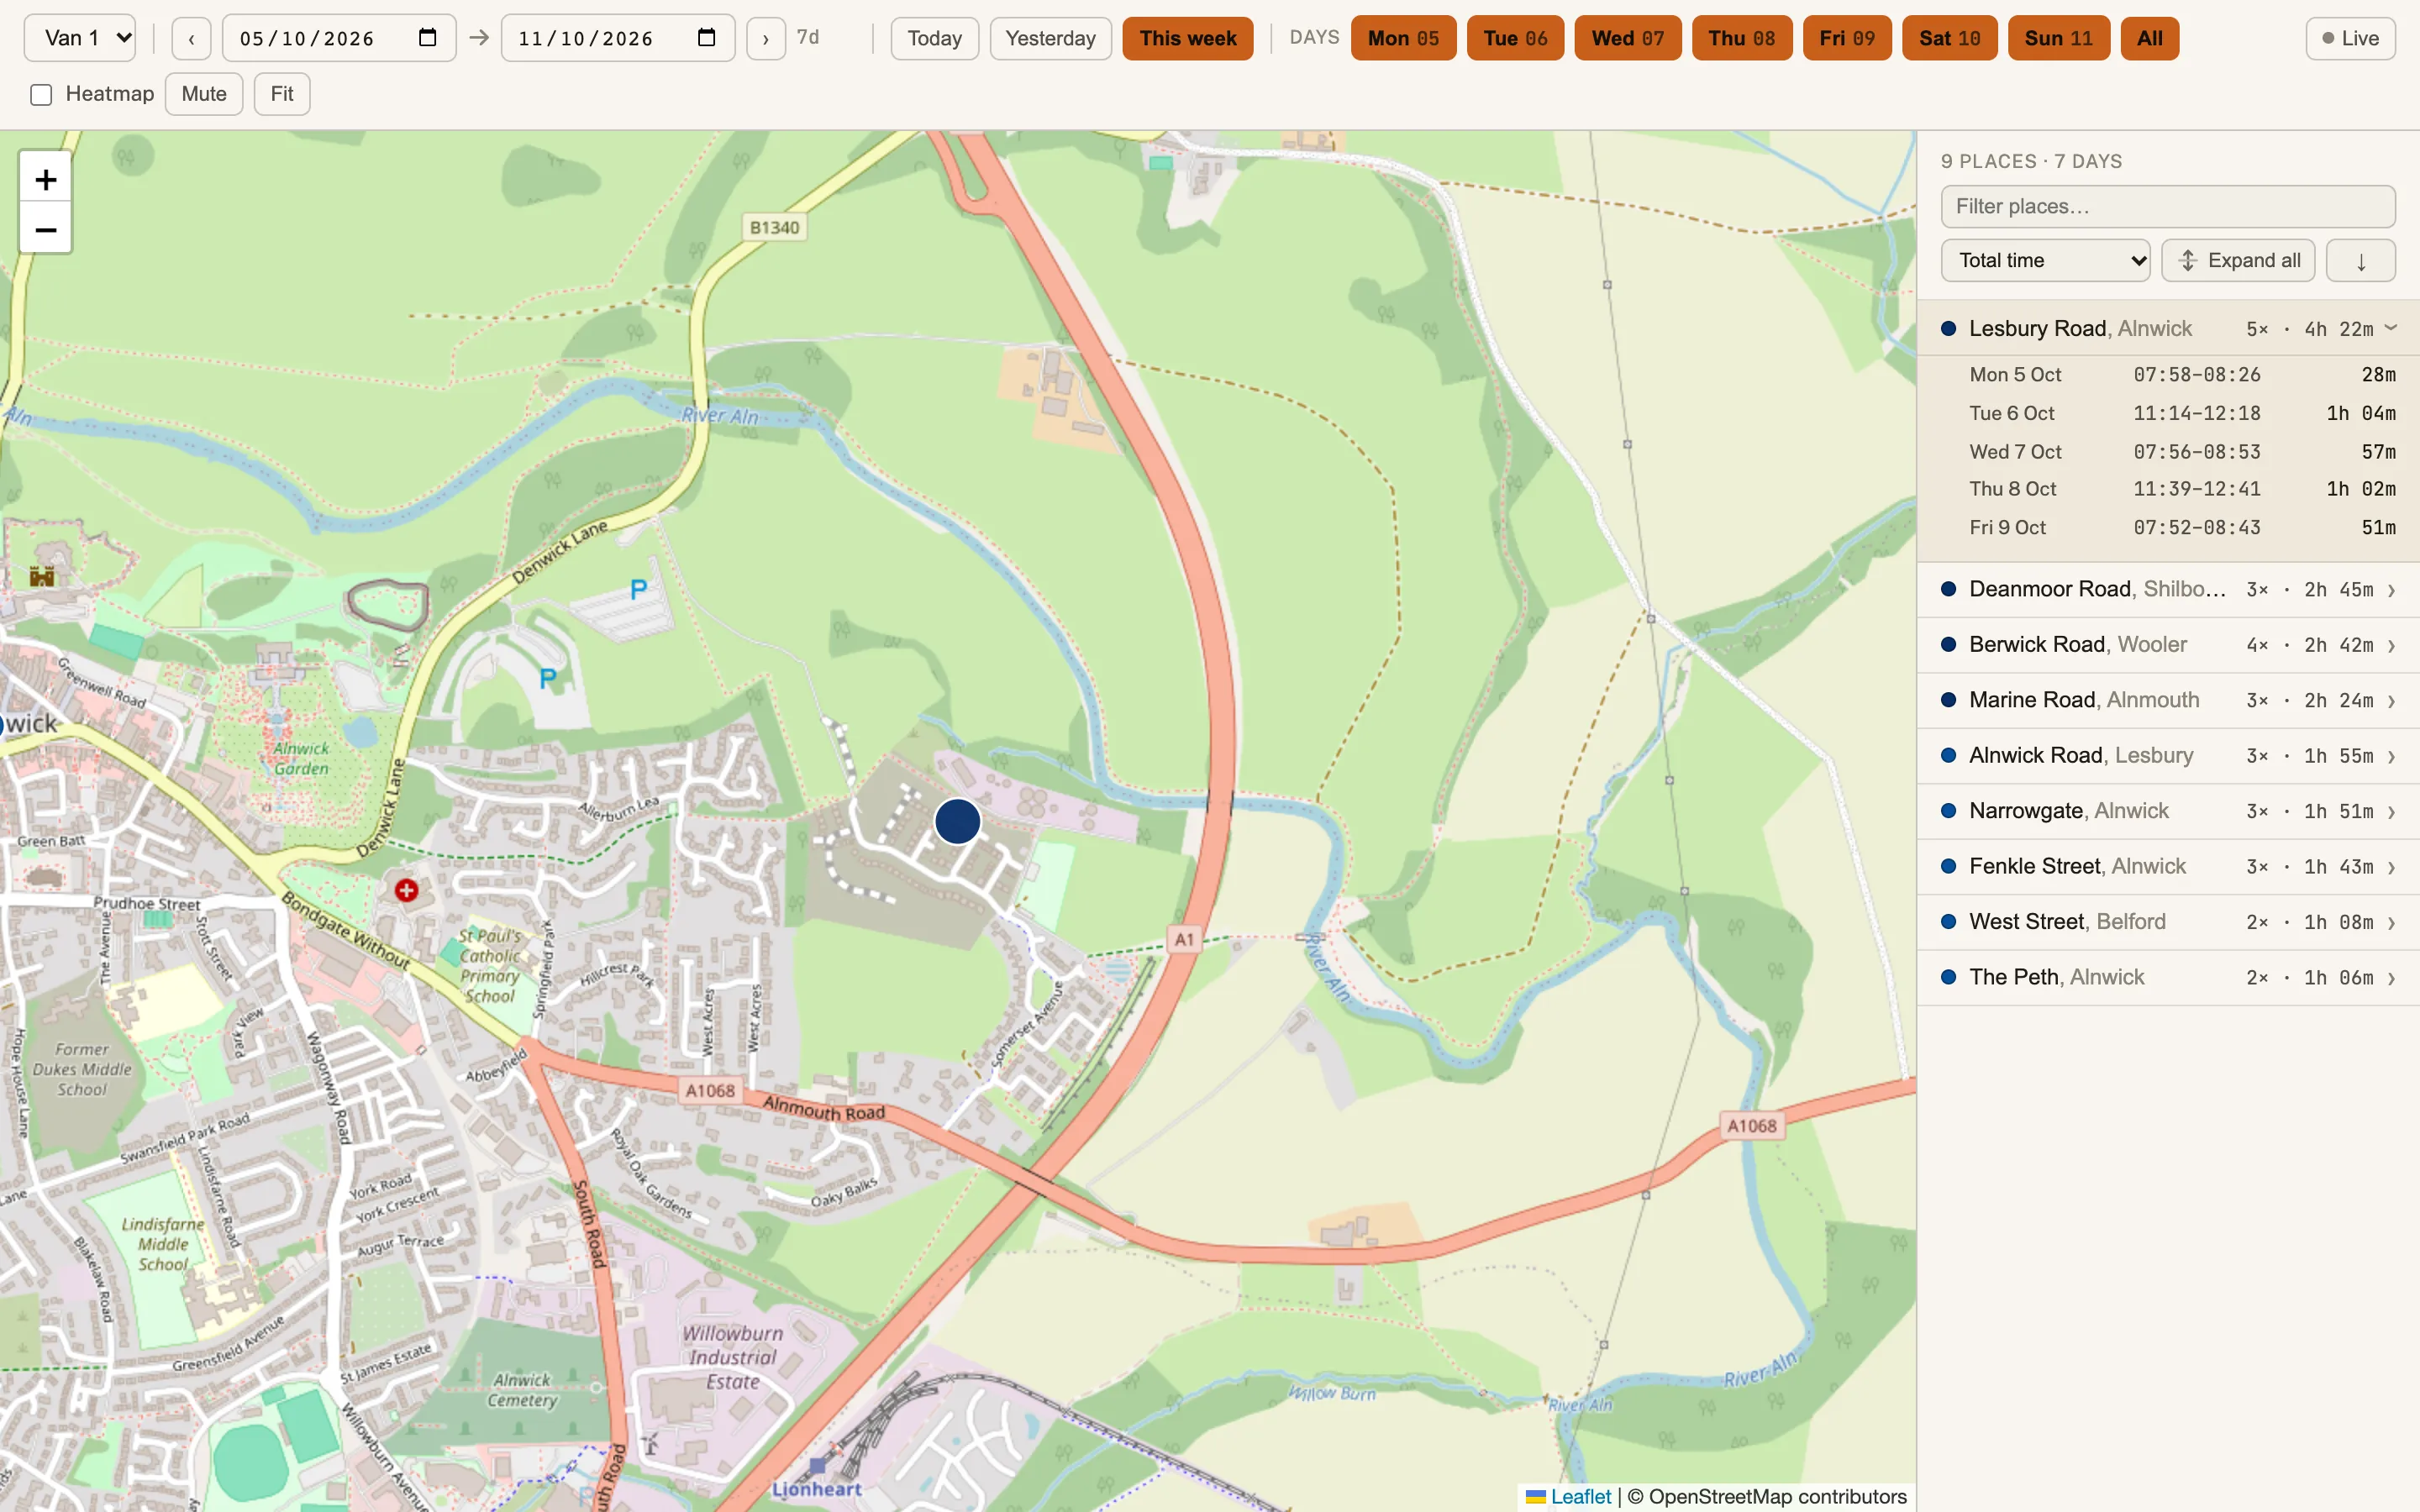Toggle the Mon 05 day filter
This screenshot has height=1512, width=2420.
coord(1403,39)
